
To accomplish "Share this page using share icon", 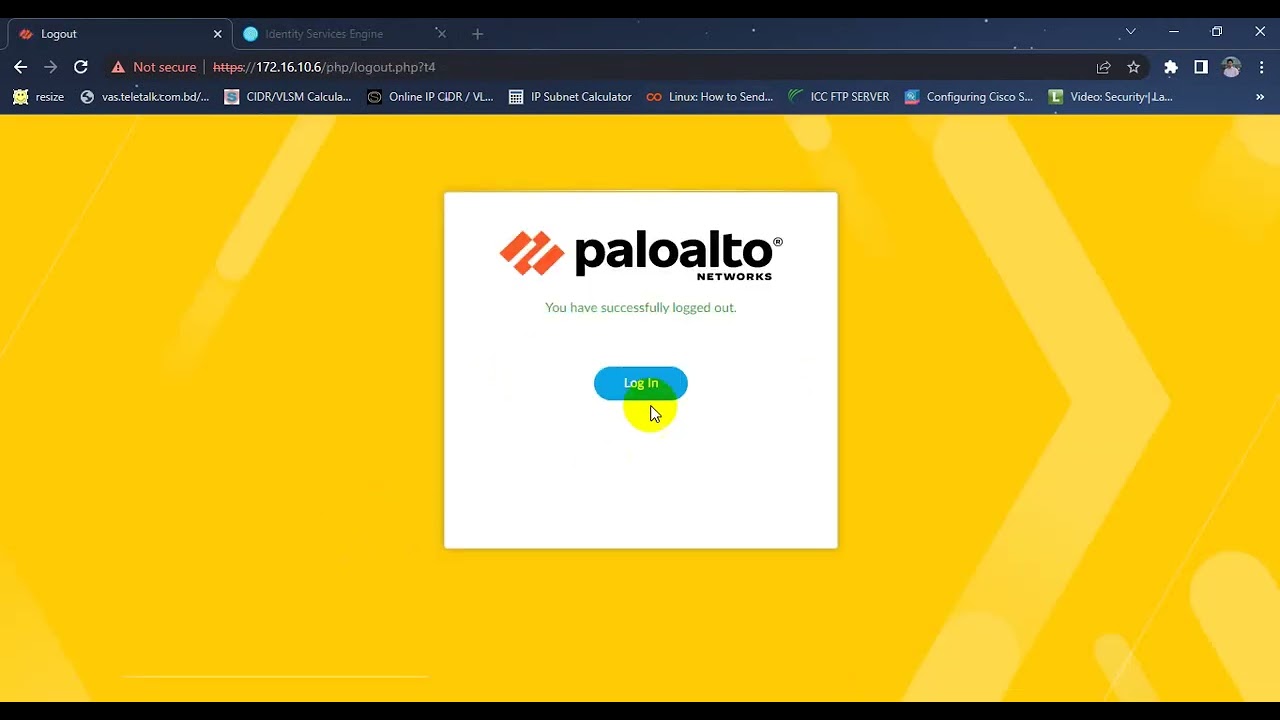I will tap(1103, 67).
